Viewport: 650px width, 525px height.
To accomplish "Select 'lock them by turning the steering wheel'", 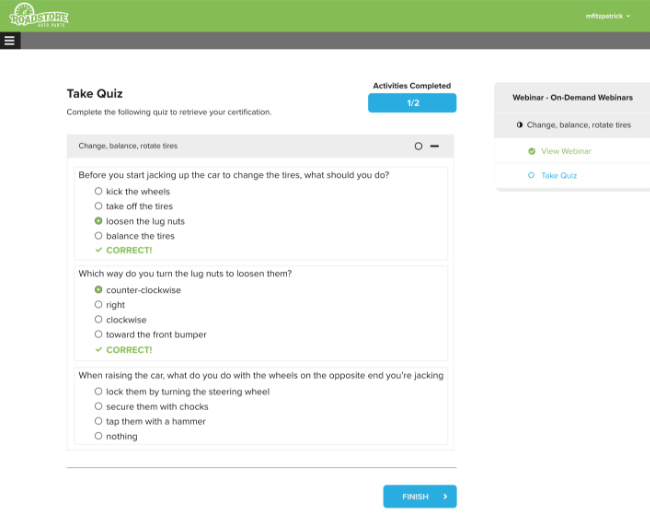I will 98,392.
